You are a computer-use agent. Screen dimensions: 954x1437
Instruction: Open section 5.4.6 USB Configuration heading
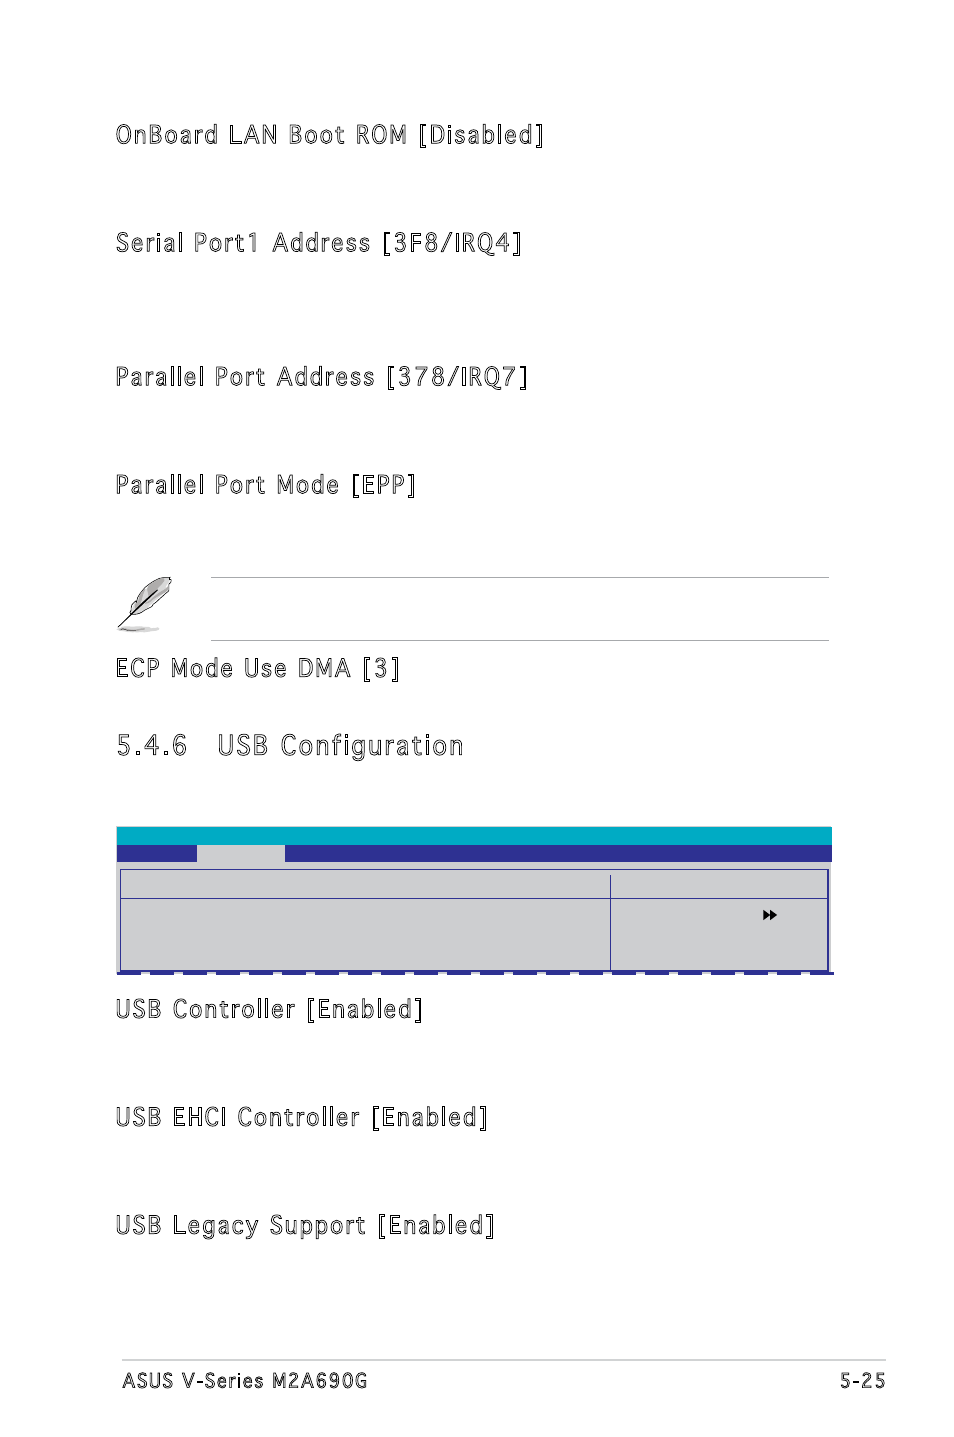(290, 746)
